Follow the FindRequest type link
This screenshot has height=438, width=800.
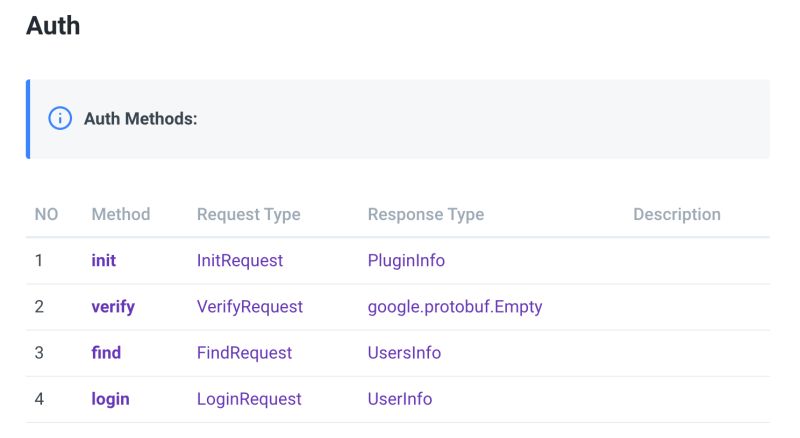pyautogui.click(x=244, y=353)
